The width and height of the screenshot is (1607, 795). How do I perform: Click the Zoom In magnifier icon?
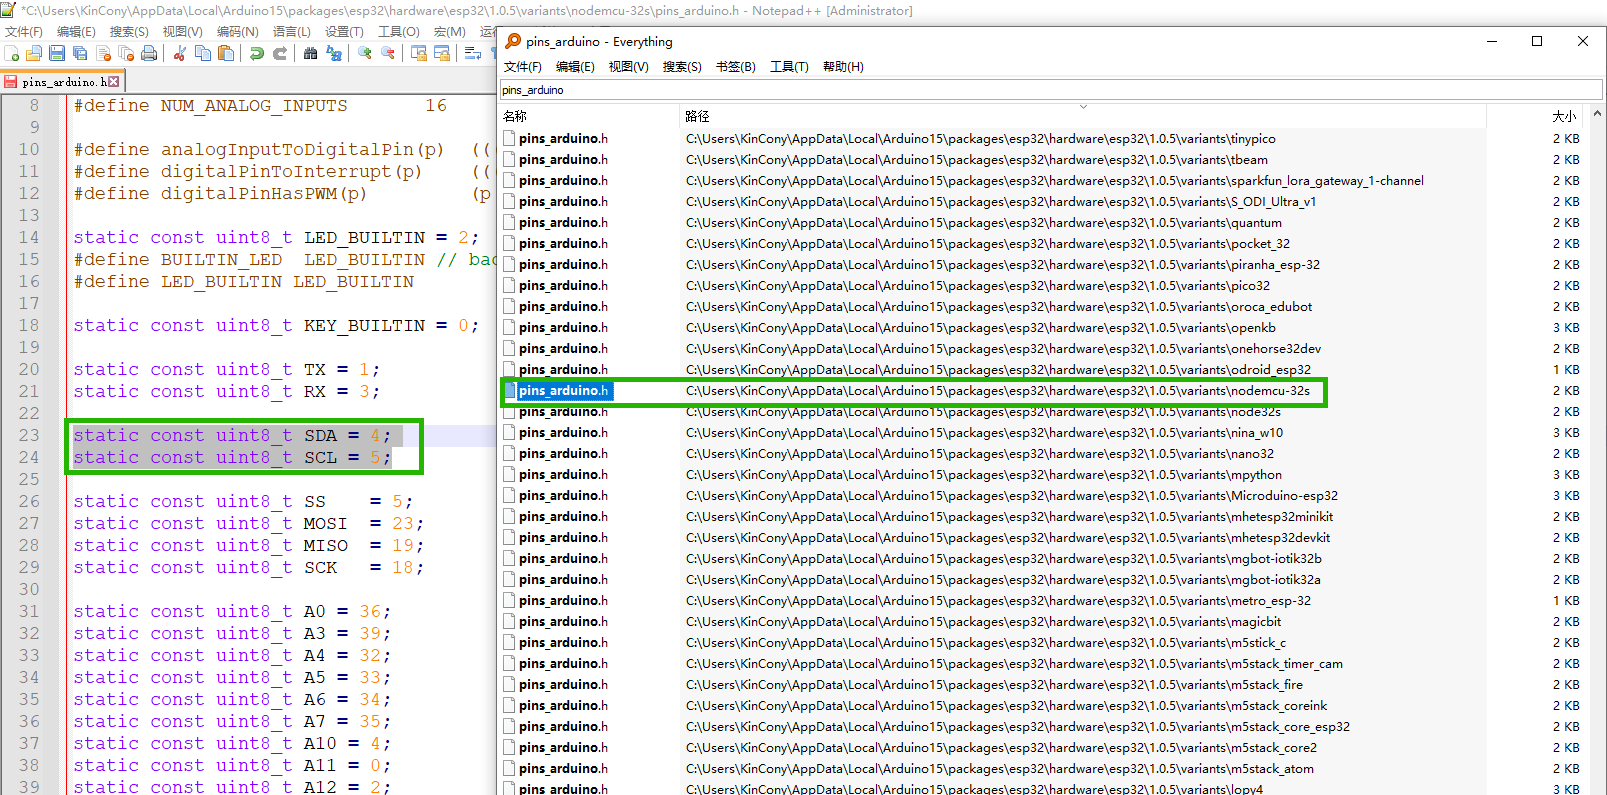[x=365, y=53]
